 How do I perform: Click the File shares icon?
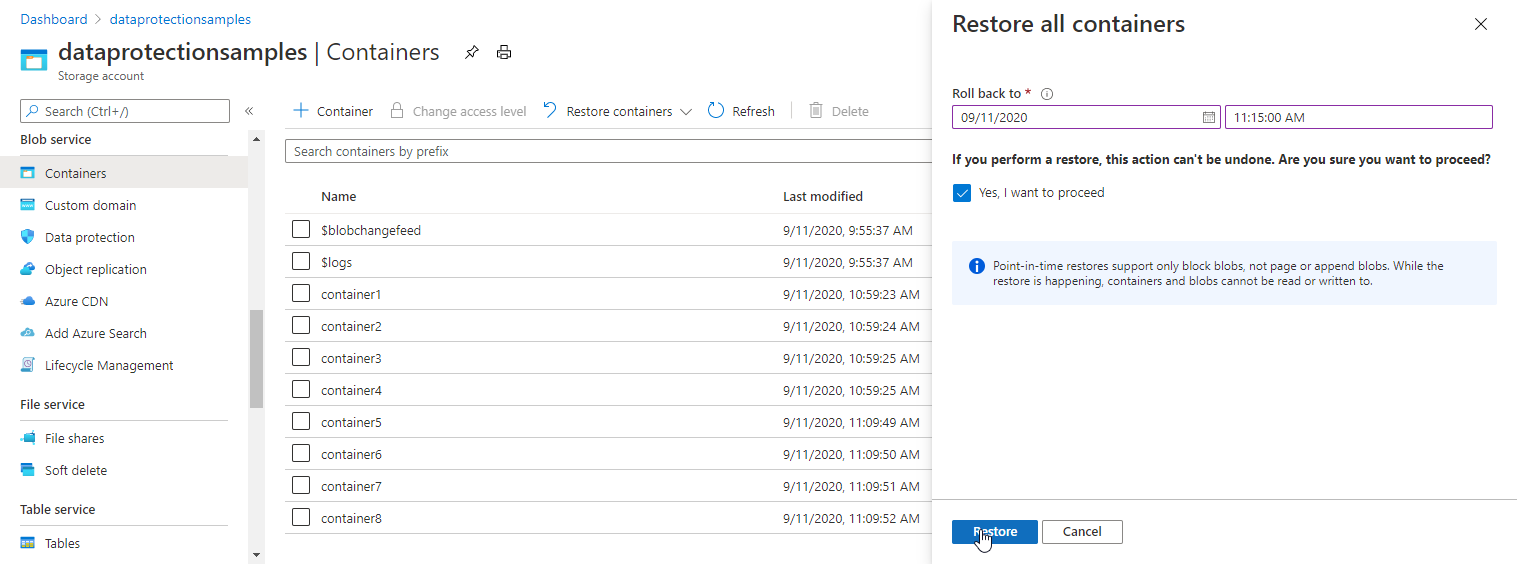click(x=28, y=438)
